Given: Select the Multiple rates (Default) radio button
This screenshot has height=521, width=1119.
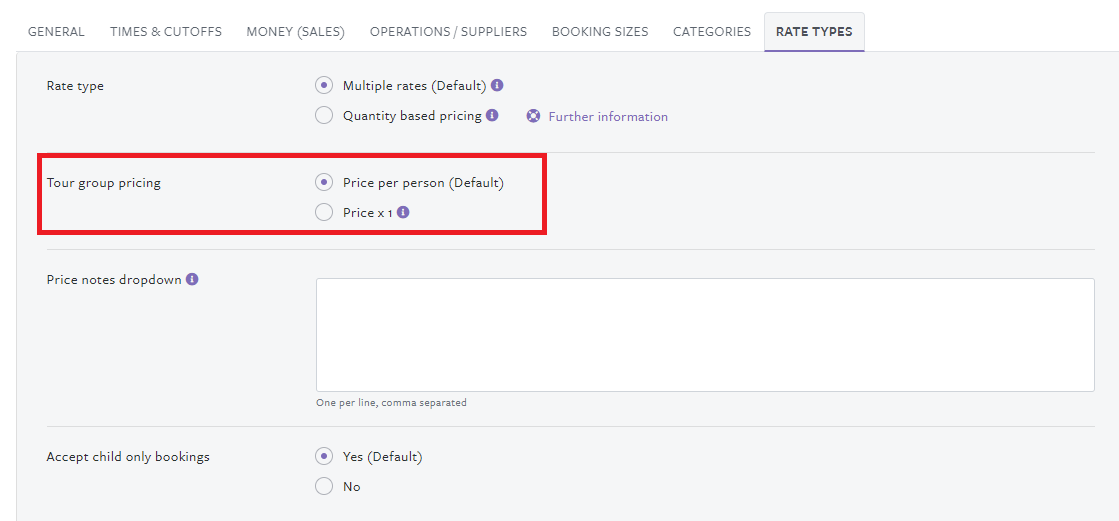Looking at the screenshot, I should click(324, 86).
